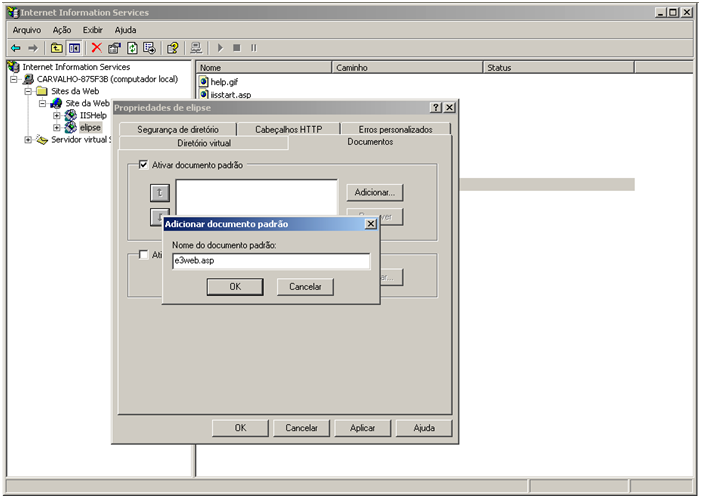Click Cancelar in Adicionar documento padrão dialog

[x=305, y=286]
